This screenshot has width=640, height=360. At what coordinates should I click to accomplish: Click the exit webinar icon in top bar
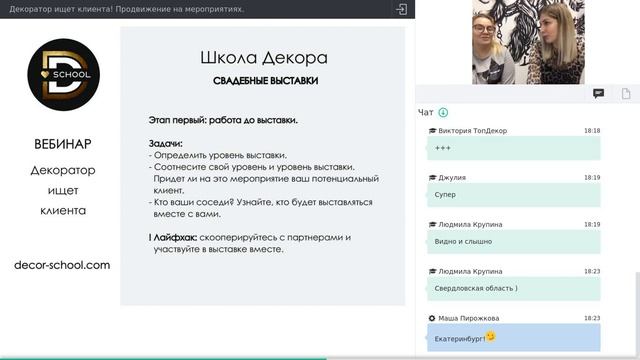pyautogui.click(x=401, y=9)
